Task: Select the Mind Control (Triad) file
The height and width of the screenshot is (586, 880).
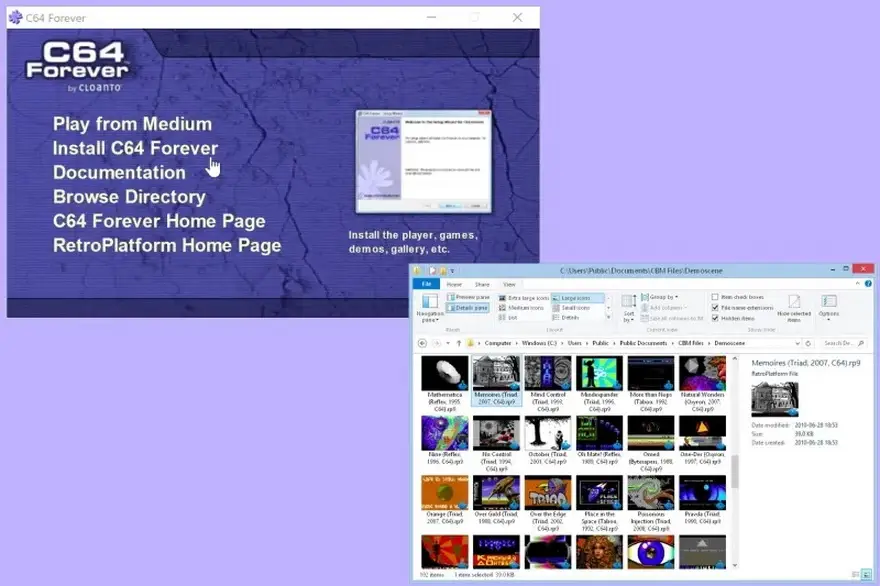Action: pyautogui.click(x=548, y=384)
